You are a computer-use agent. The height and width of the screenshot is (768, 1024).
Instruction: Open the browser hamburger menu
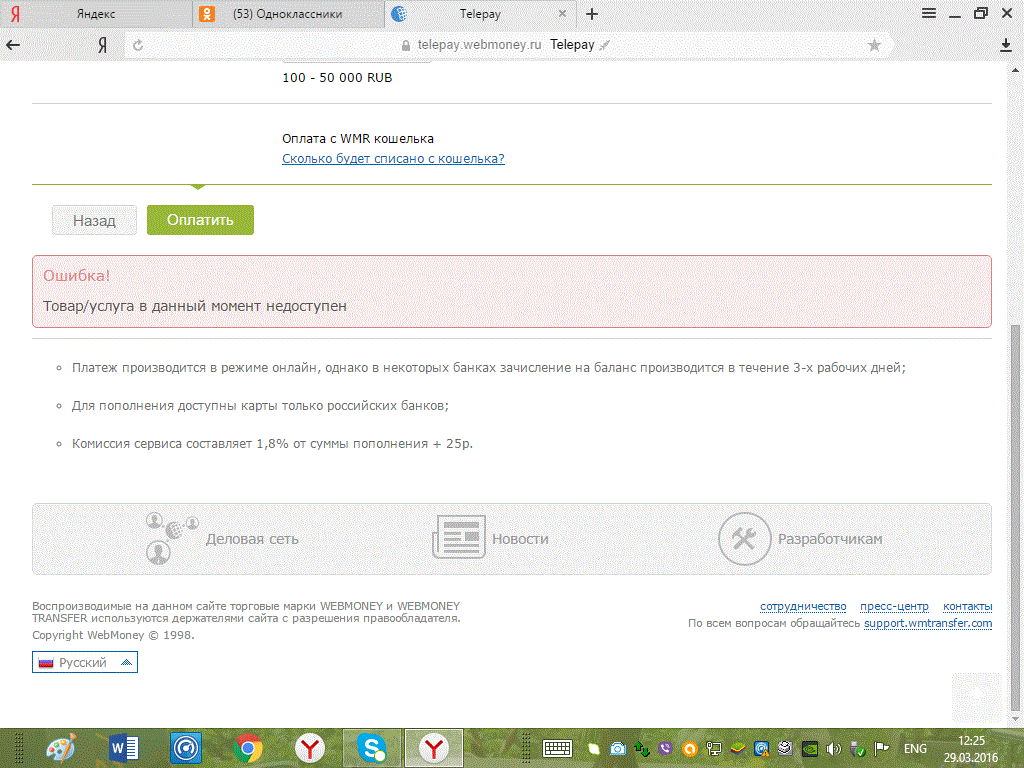coord(929,13)
